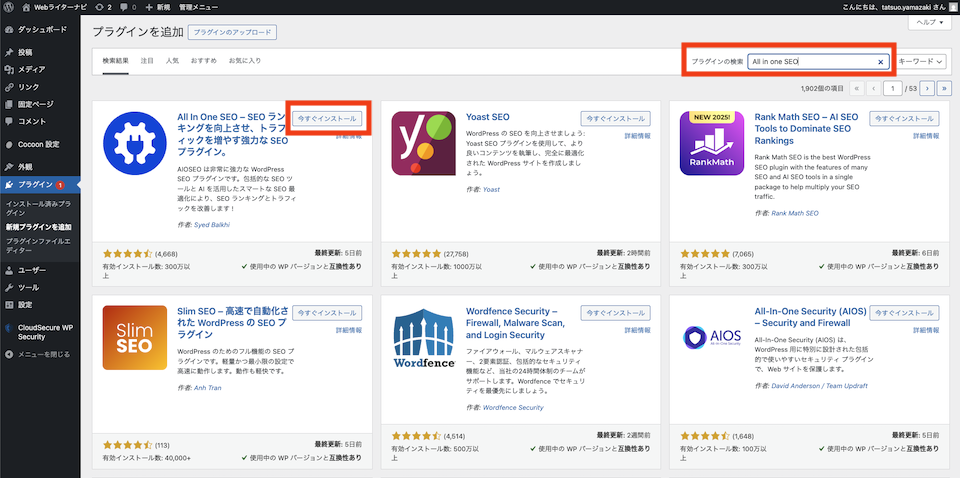Open the Webライターナビ site home link
This screenshot has height=478, width=960.
pyautogui.click(x=54, y=7)
